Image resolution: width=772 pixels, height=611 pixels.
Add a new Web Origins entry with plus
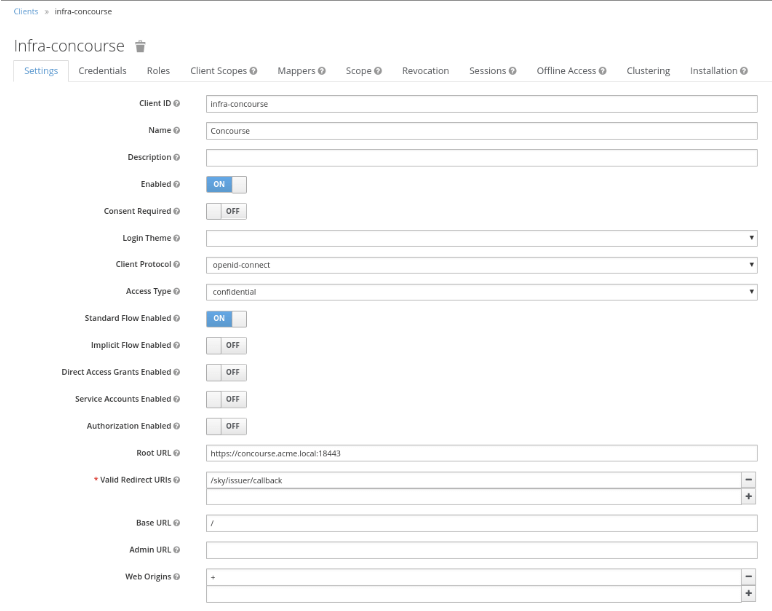(748, 593)
